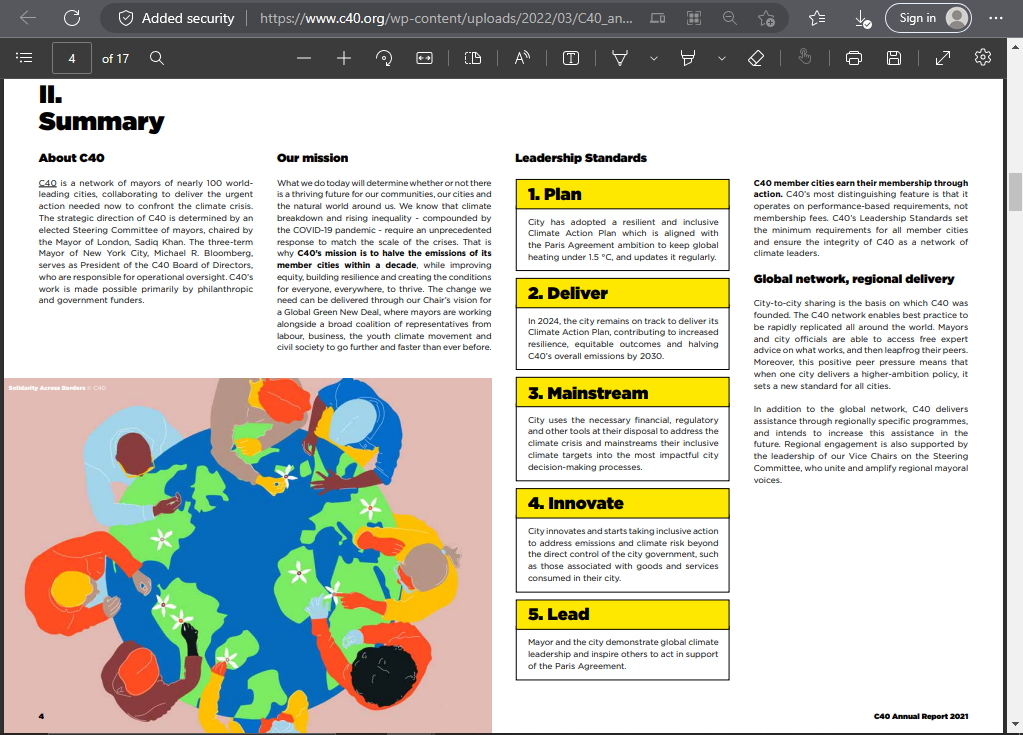Rotate the PDF page
This screenshot has height=735, width=1023.
pyautogui.click(x=384, y=58)
